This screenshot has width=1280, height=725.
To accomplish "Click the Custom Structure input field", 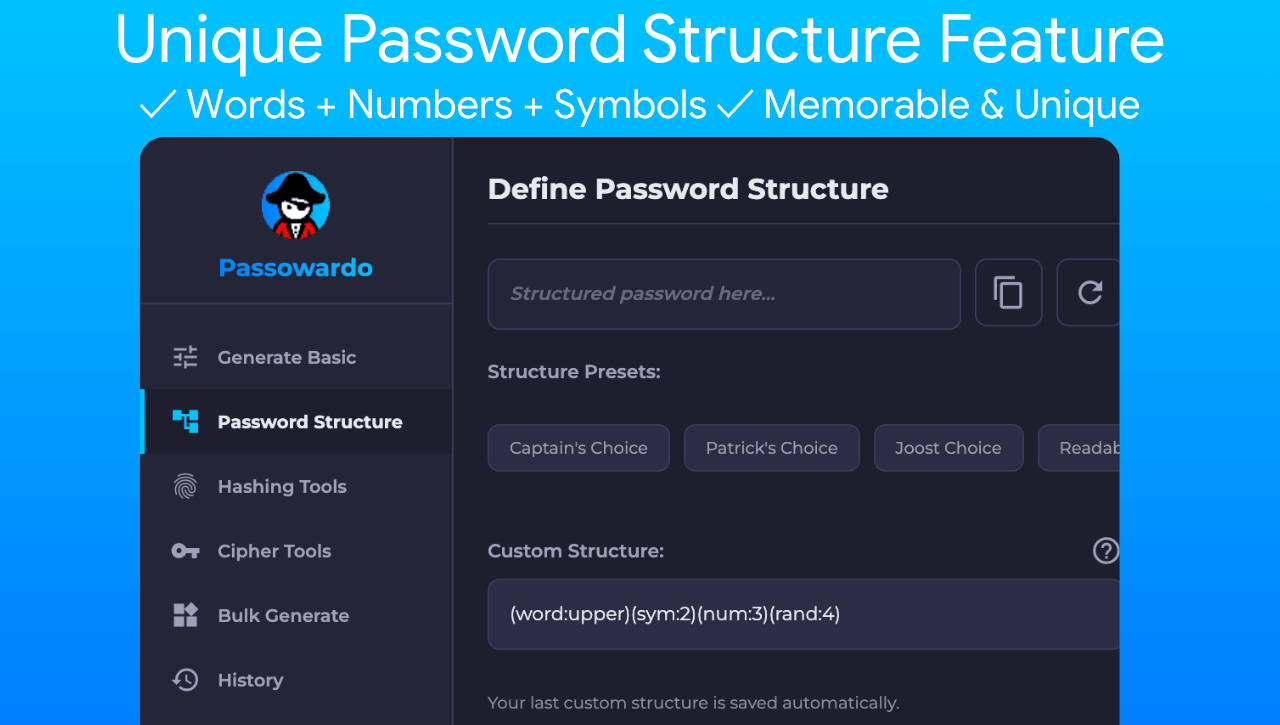I will [x=800, y=614].
